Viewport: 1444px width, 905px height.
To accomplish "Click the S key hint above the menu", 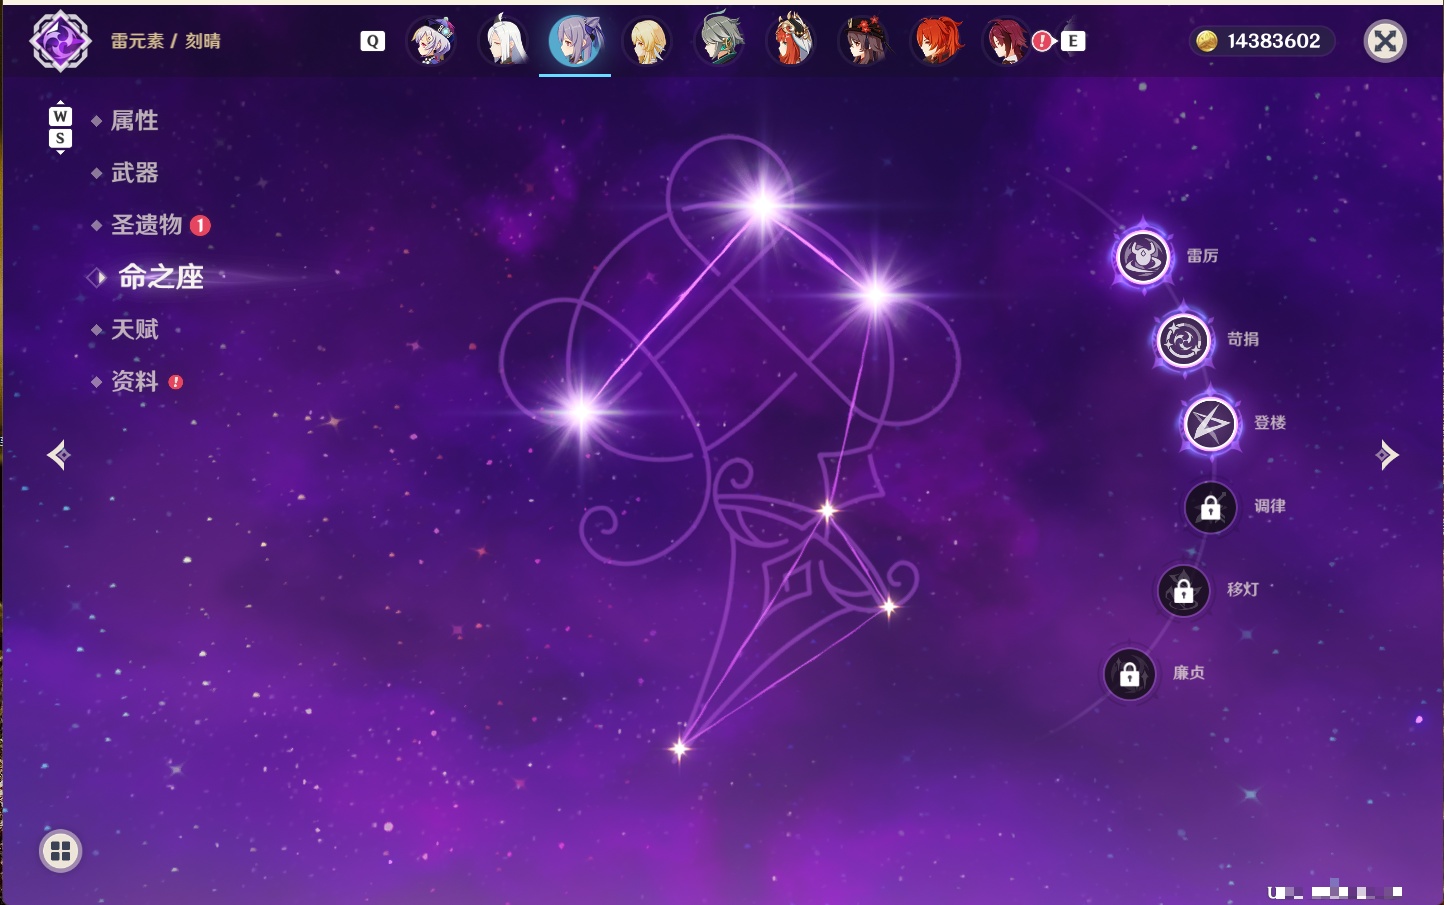I will pyautogui.click(x=60, y=138).
